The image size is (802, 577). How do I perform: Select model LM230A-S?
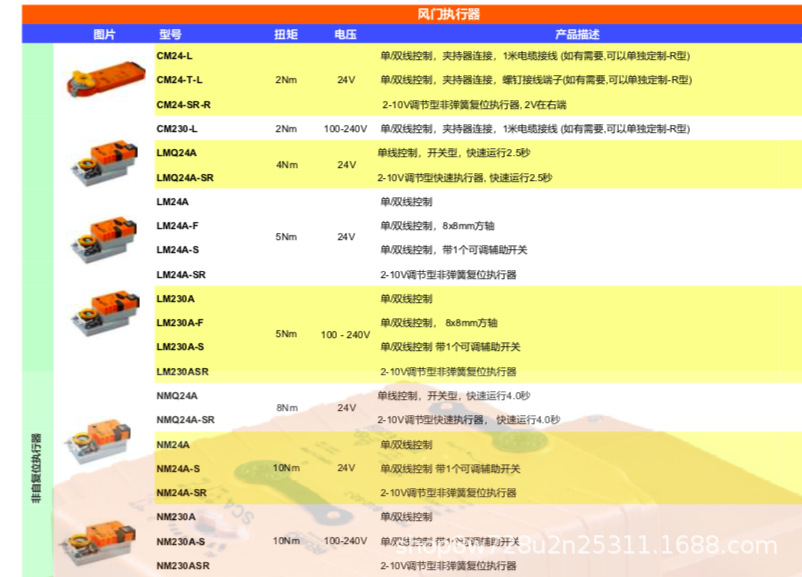tap(180, 347)
